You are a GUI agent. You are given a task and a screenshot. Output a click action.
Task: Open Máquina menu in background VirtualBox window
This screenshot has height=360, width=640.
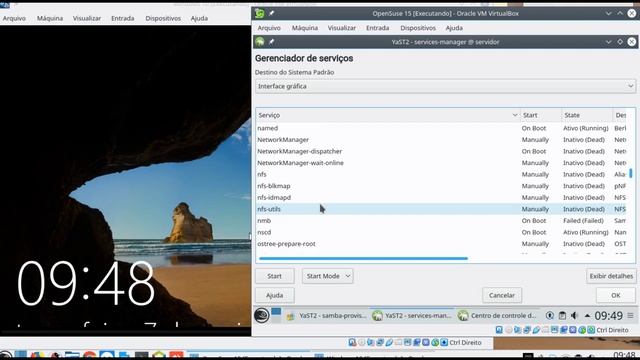[50, 18]
